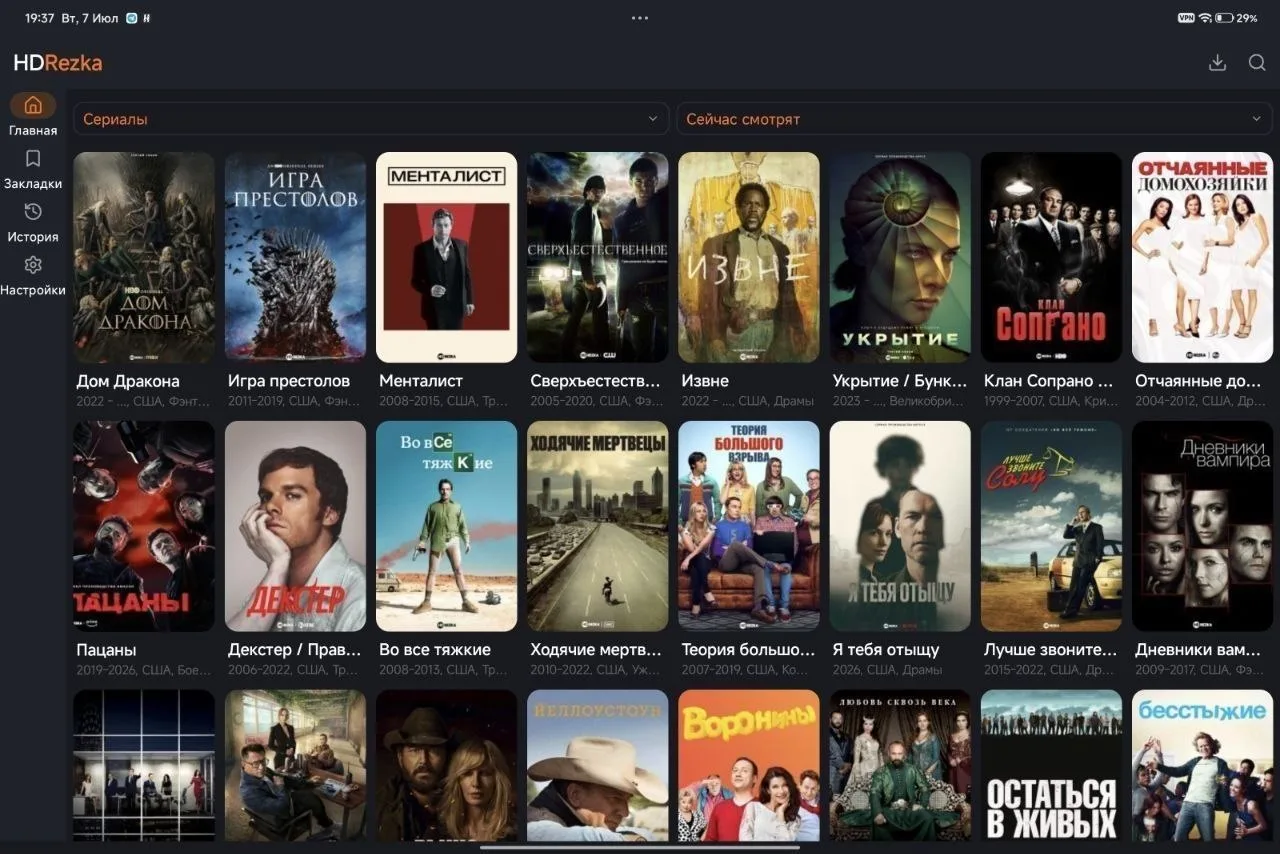Open Декстер poster
Screen dimensions: 1280x854
click(295, 526)
